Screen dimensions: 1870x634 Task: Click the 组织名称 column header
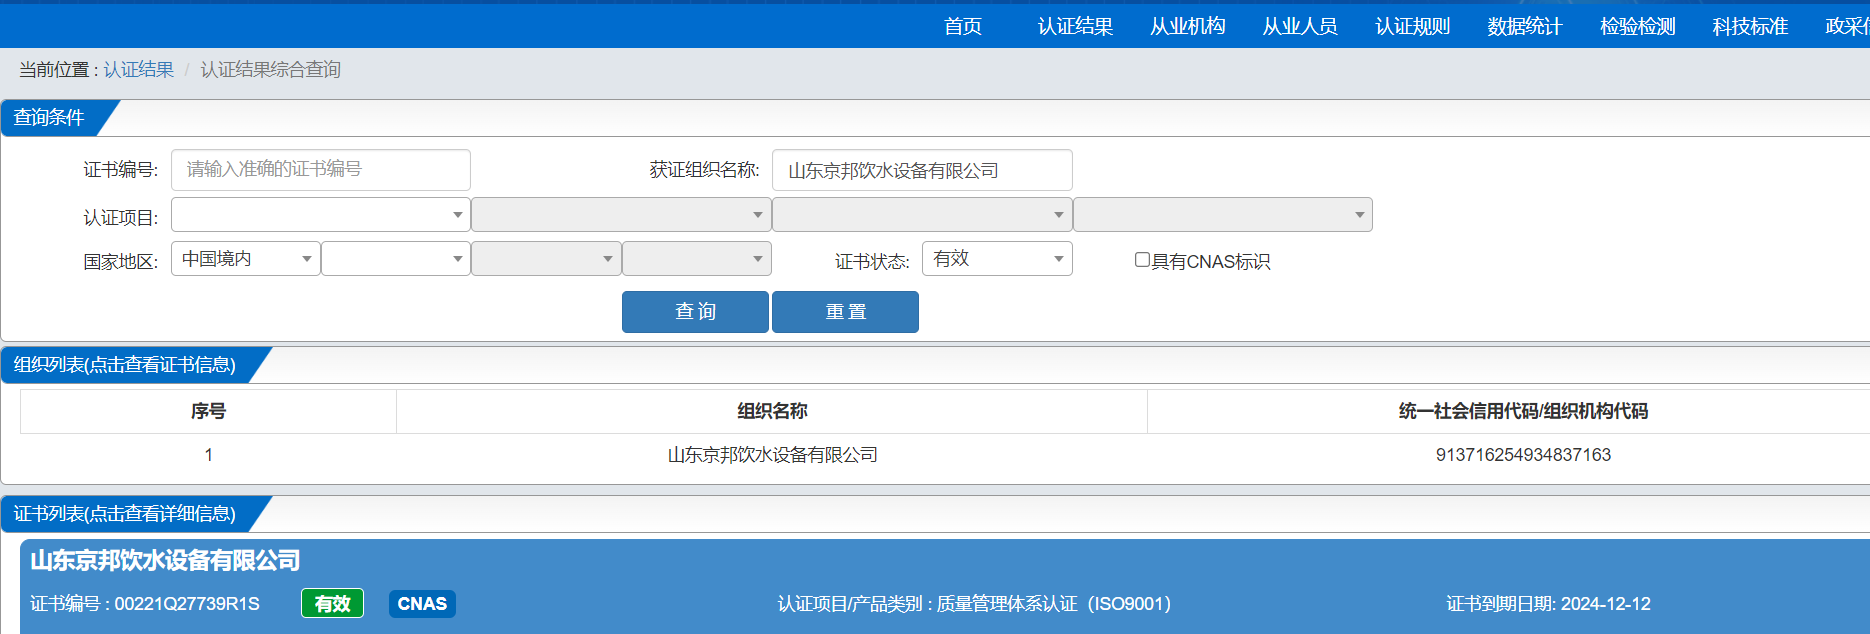[772, 411]
